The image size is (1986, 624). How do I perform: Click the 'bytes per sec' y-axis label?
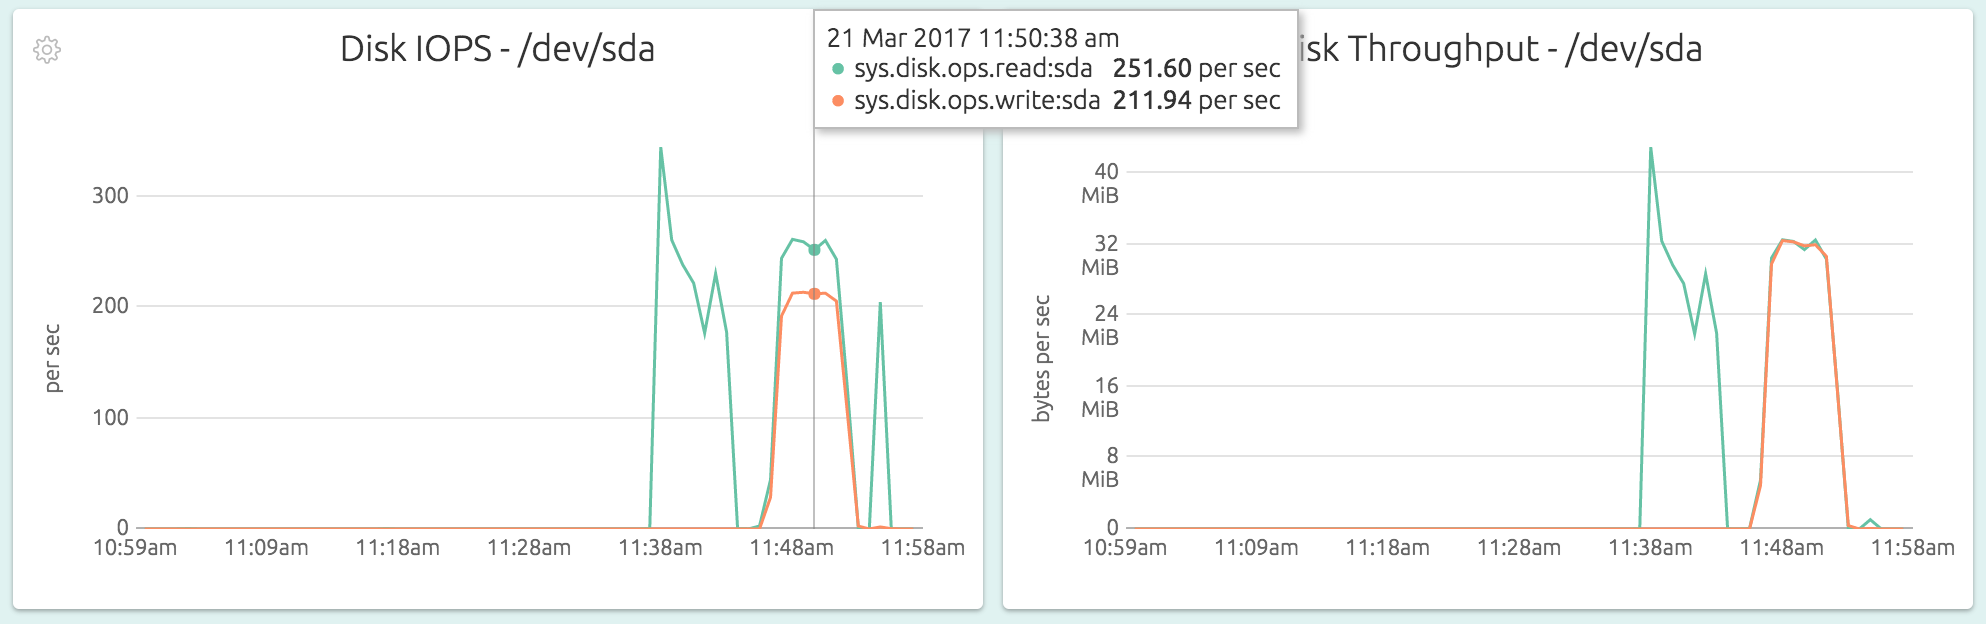coord(1042,358)
